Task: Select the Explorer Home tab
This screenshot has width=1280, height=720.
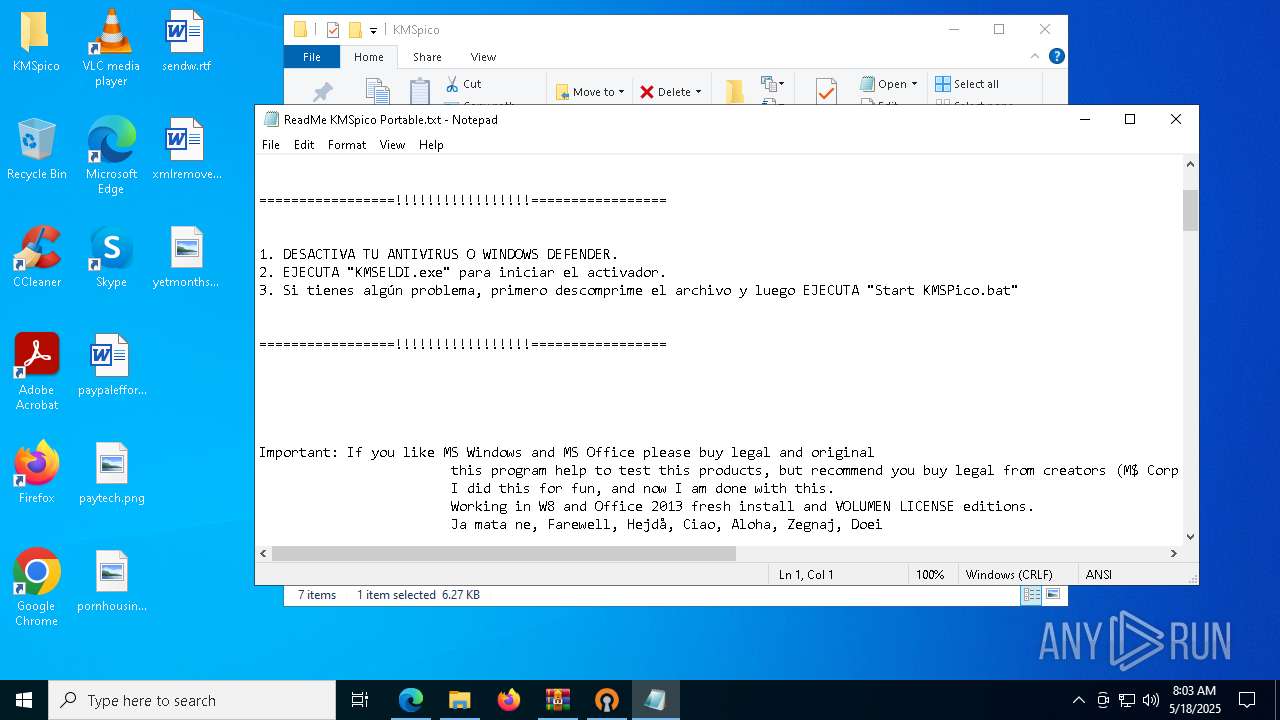Action: (x=369, y=57)
